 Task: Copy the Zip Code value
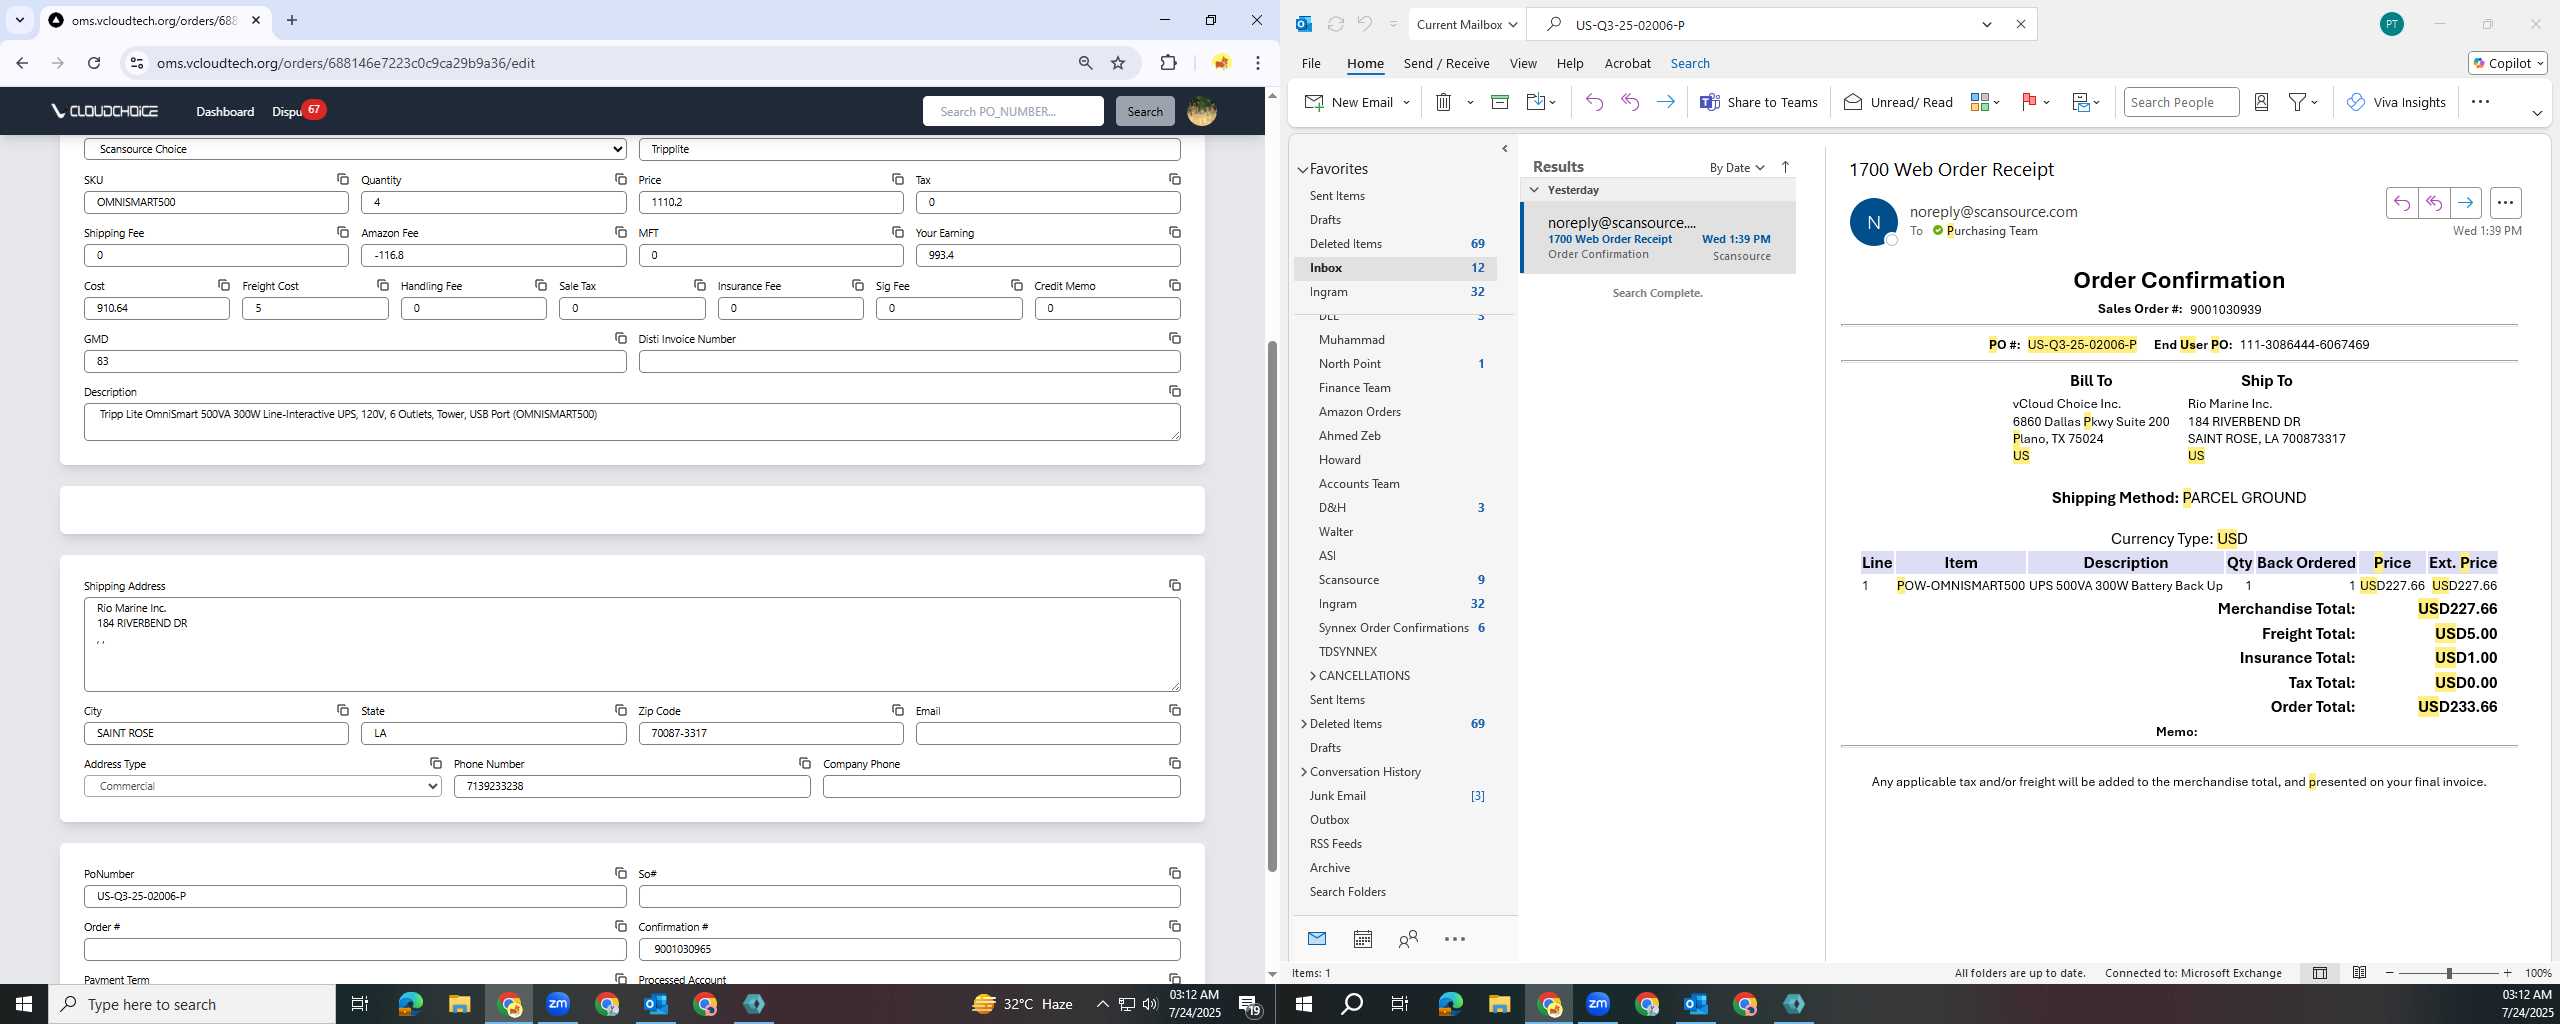(897, 710)
